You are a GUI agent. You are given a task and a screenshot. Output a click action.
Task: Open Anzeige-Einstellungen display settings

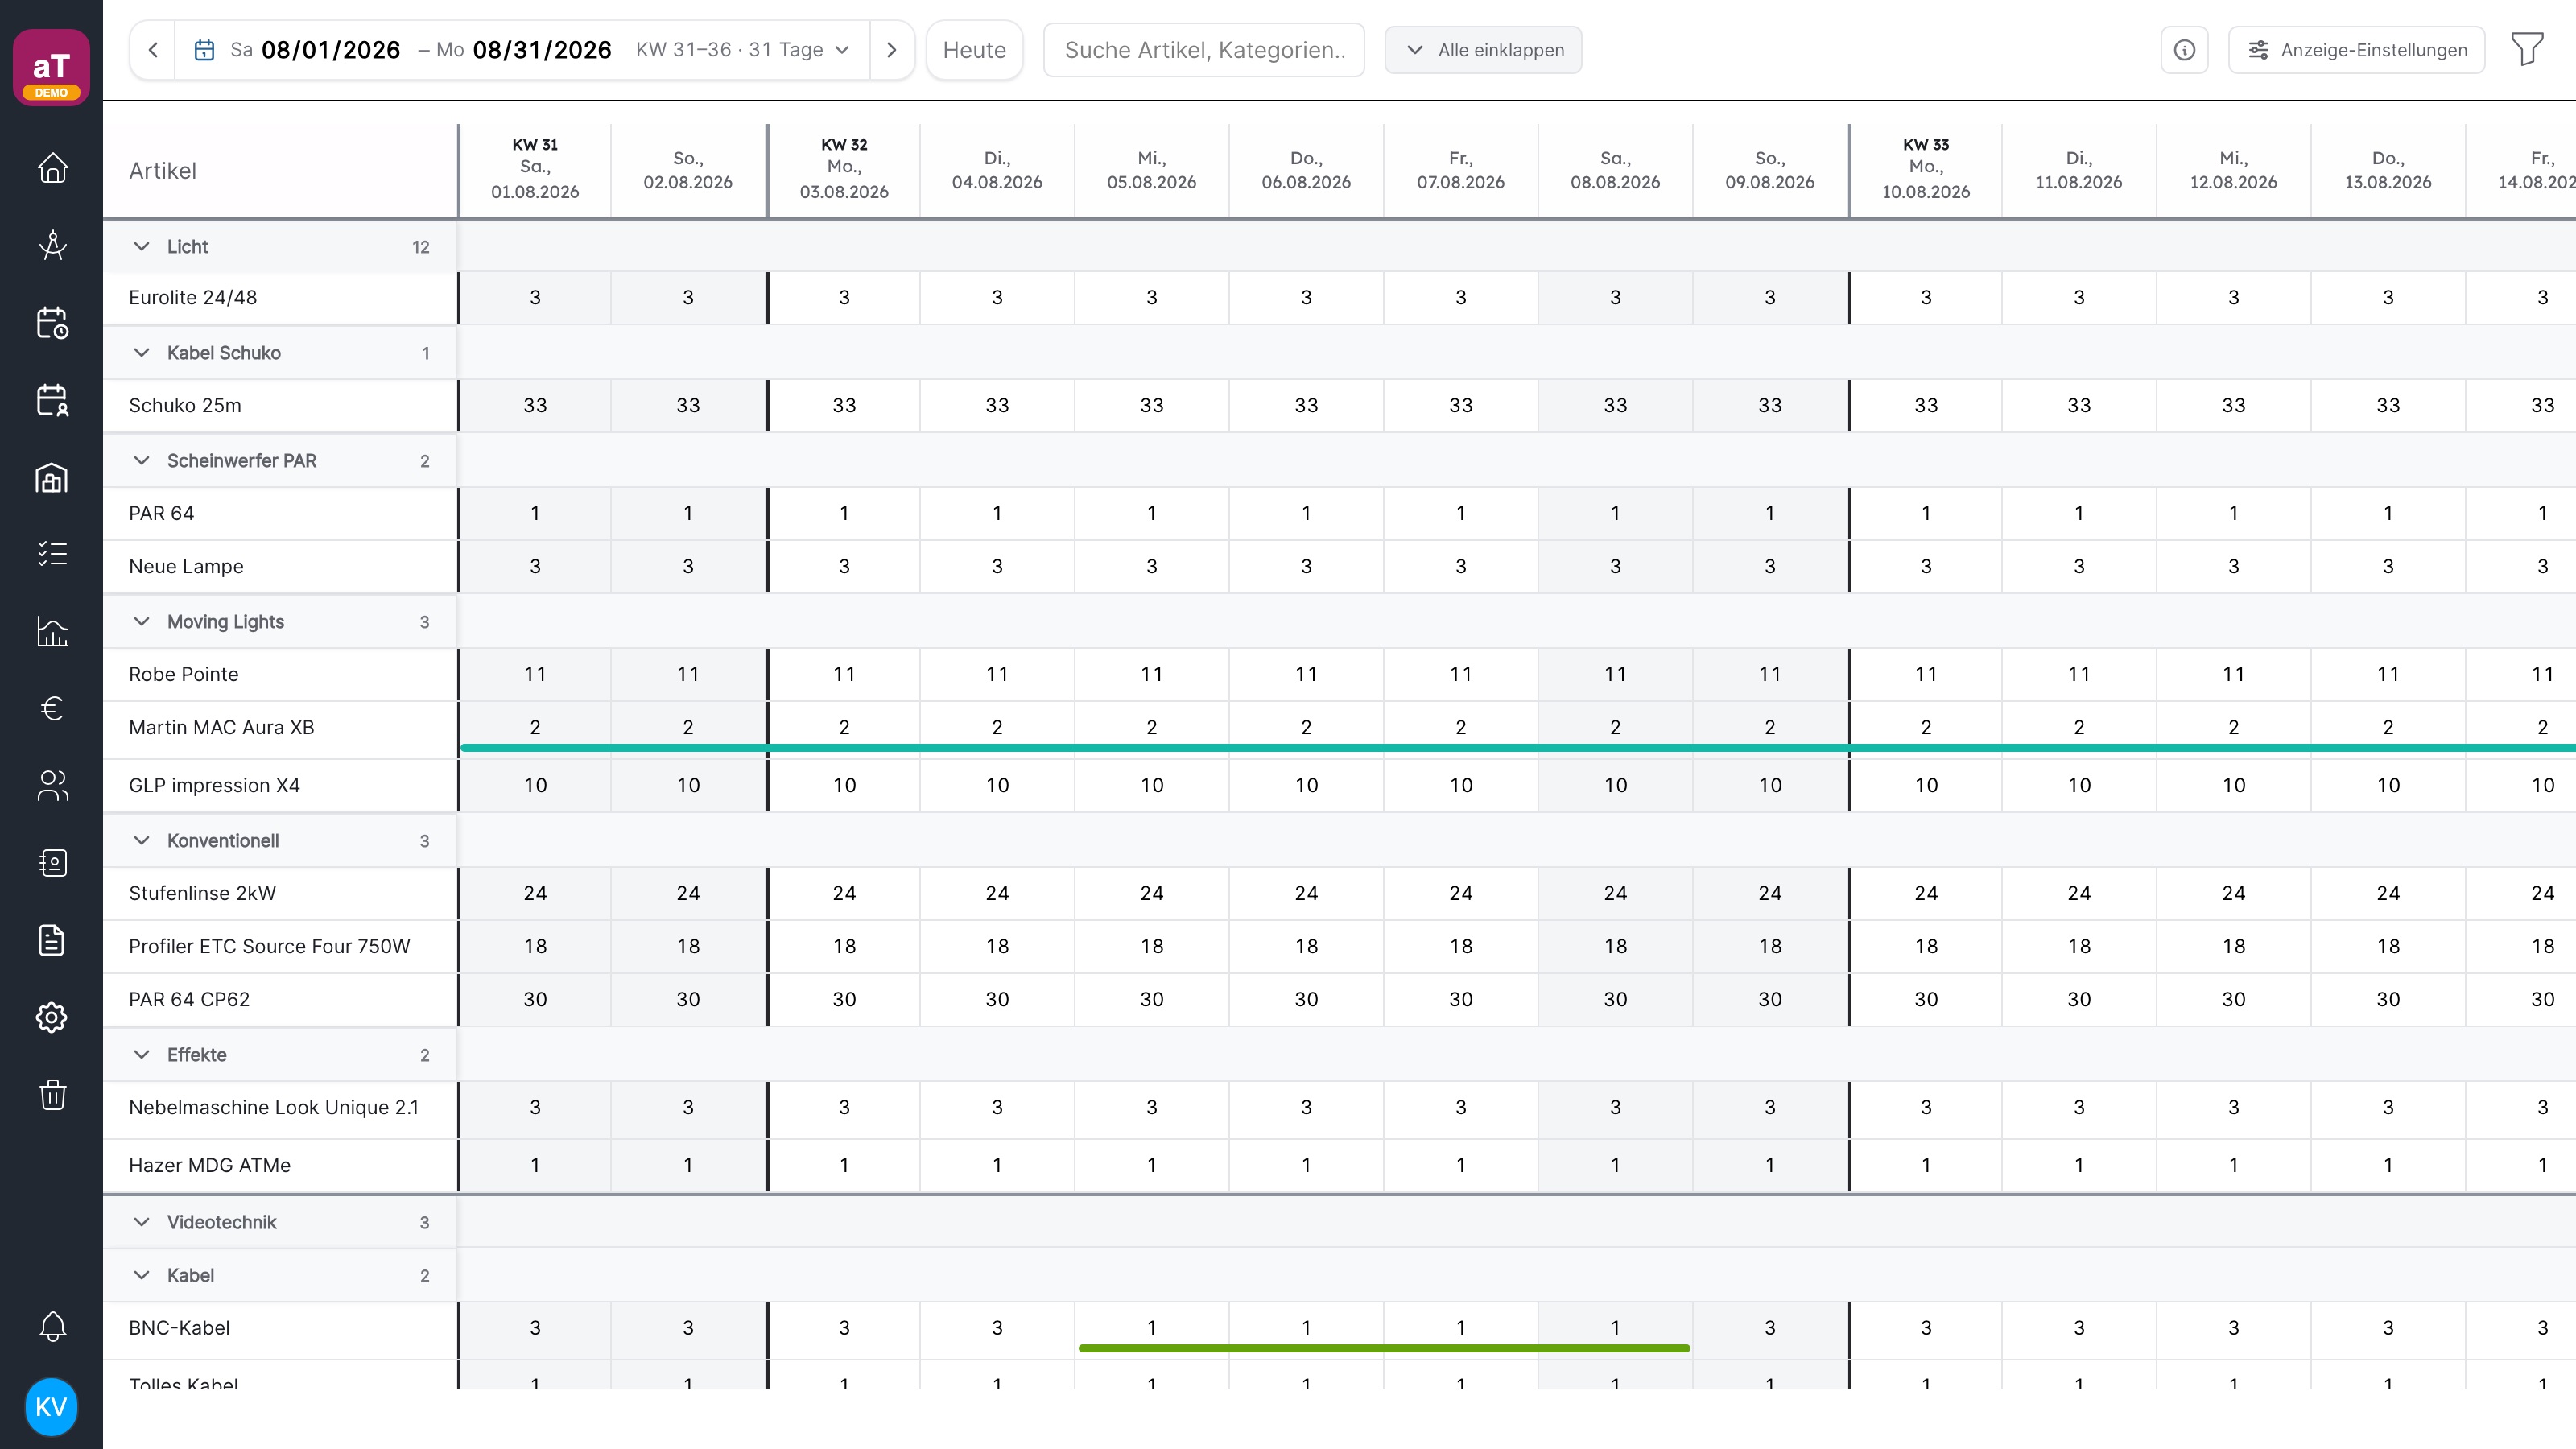click(x=2356, y=50)
